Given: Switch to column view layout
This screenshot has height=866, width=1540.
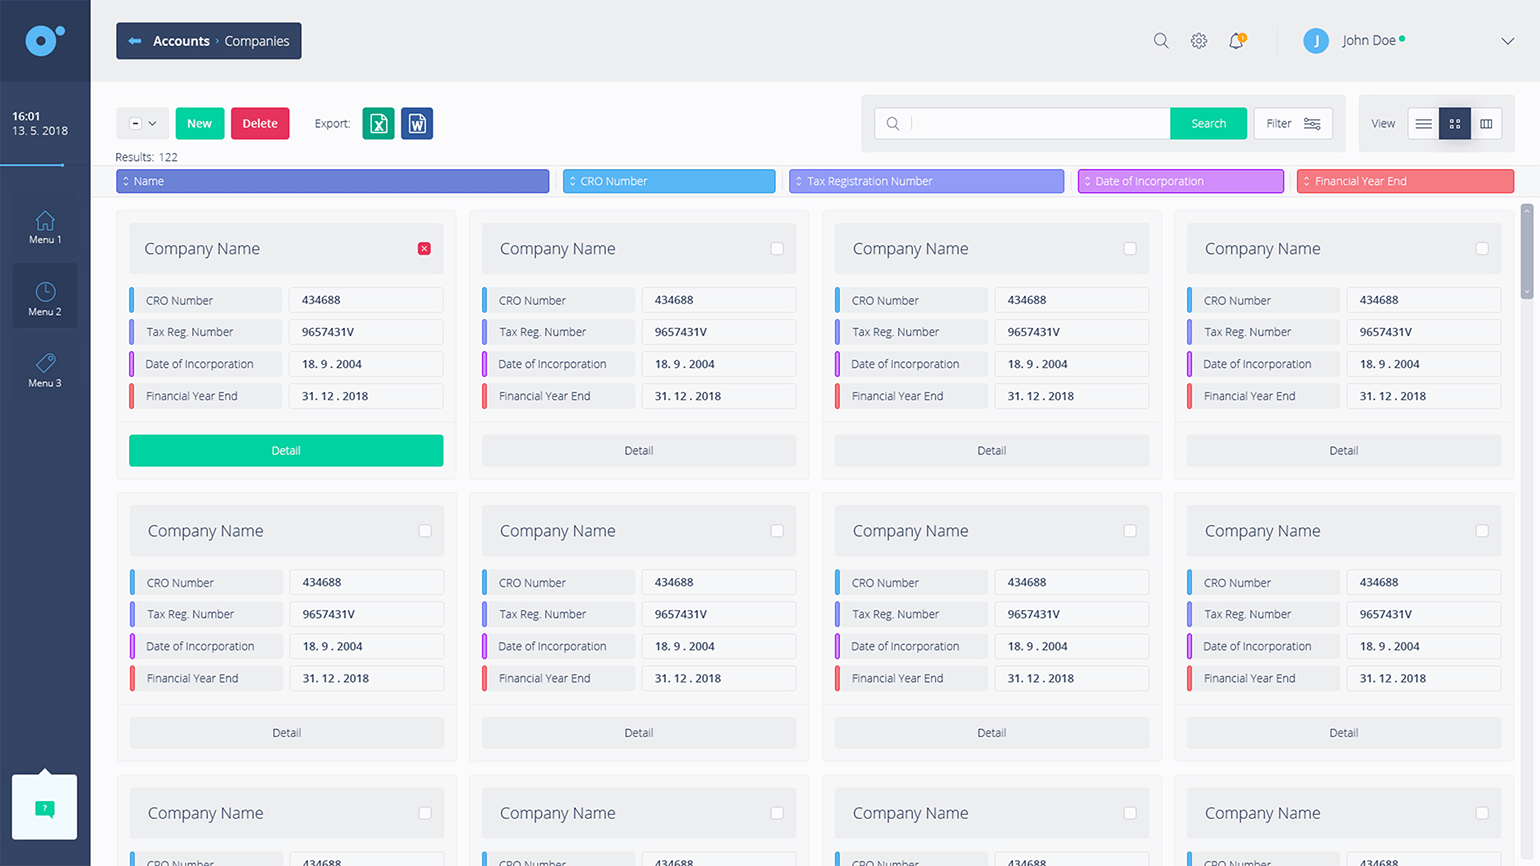Looking at the screenshot, I should [1486, 124].
